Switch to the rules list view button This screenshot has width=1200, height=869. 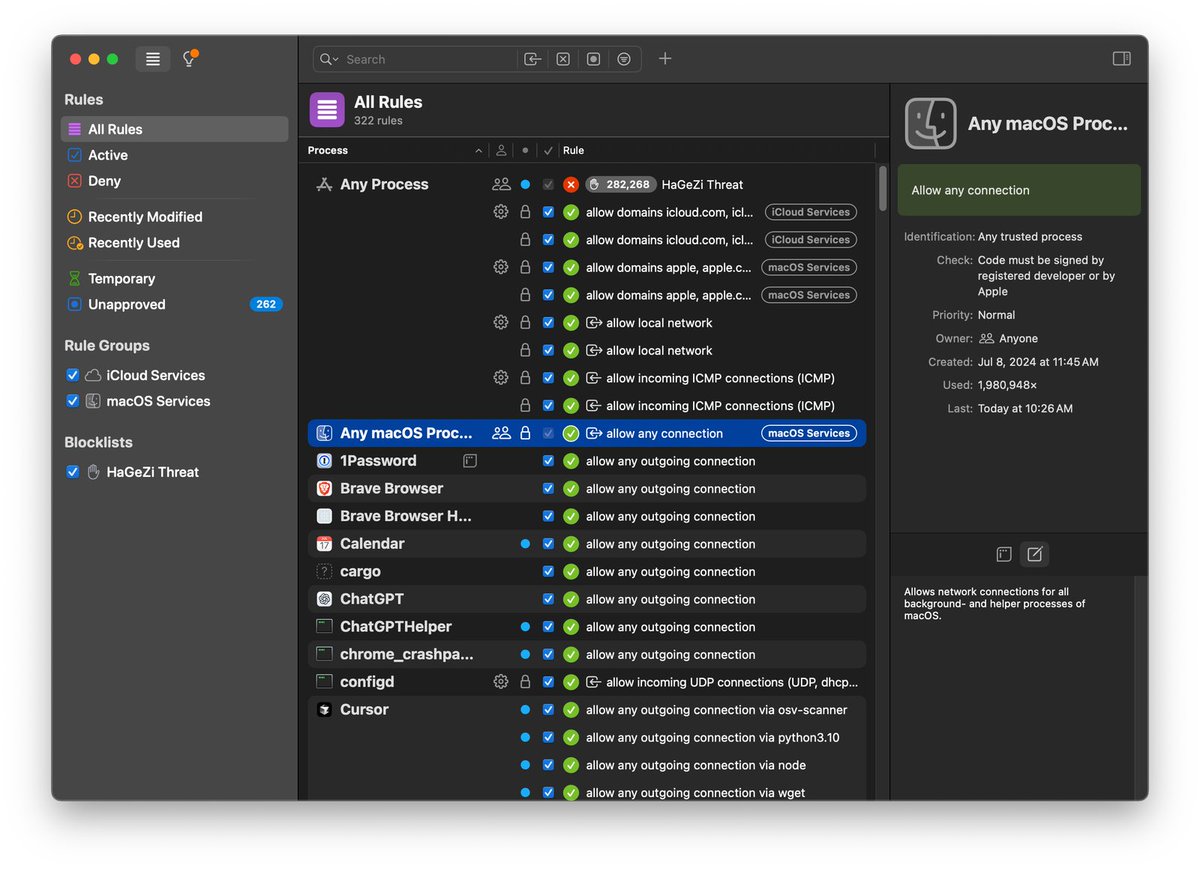[153, 59]
